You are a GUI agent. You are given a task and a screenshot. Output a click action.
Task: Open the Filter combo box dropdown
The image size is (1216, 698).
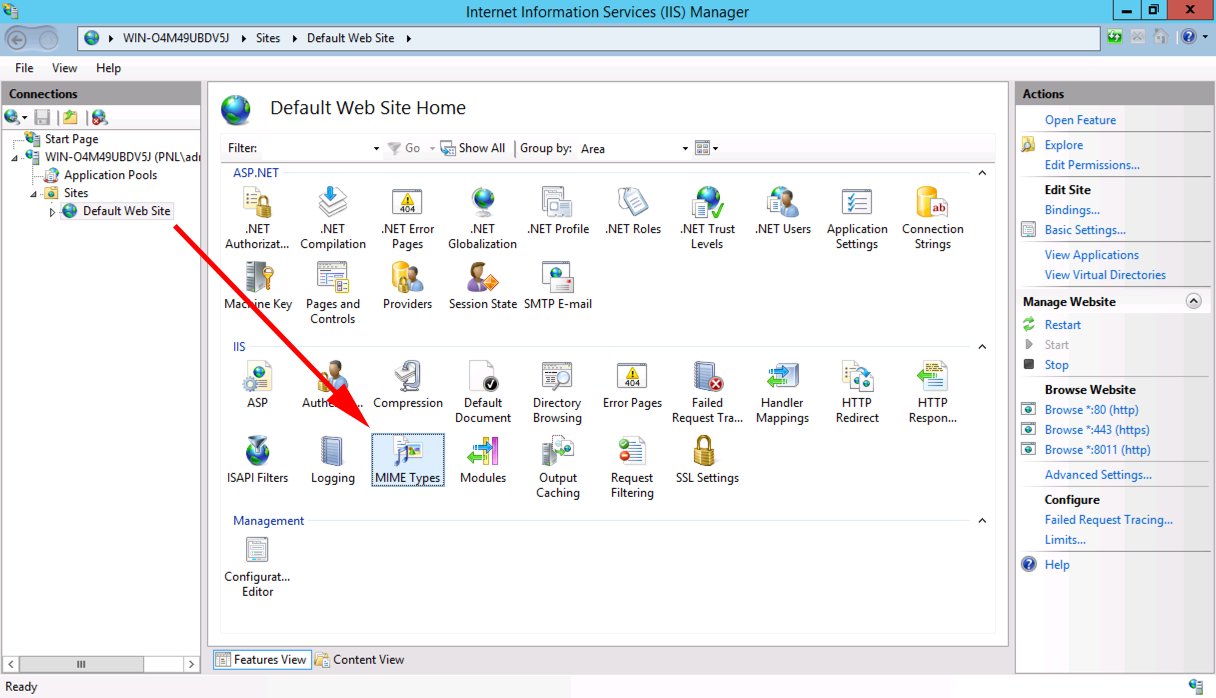(x=376, y=148)
